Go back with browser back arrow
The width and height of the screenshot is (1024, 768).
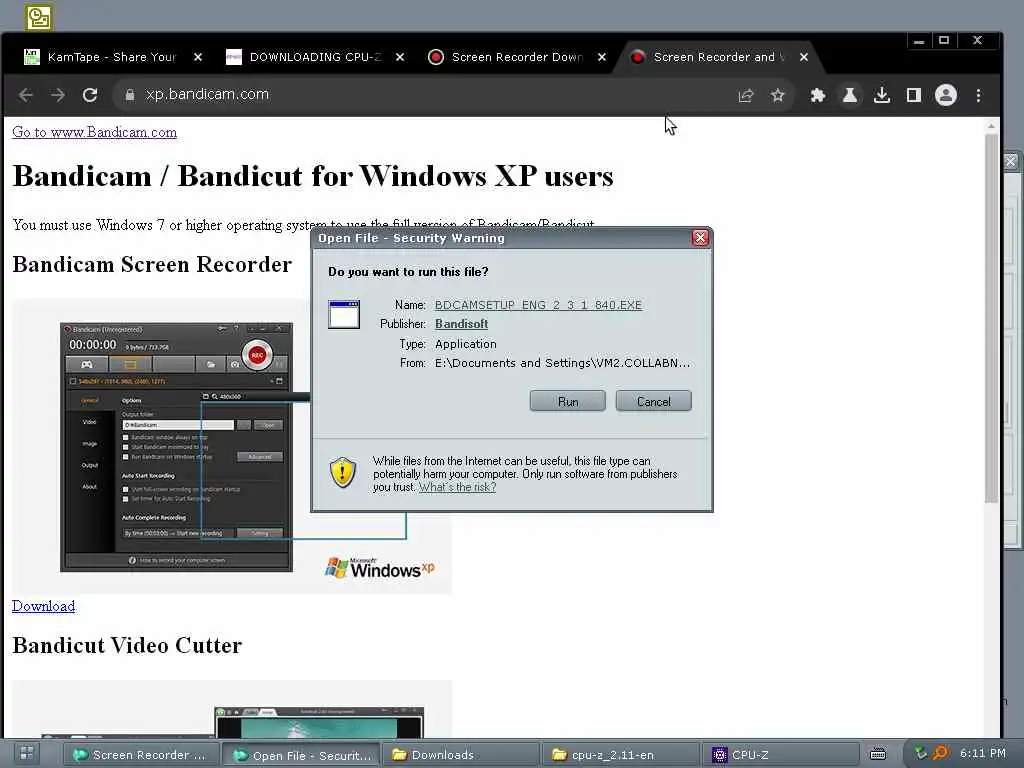(26, 95)
